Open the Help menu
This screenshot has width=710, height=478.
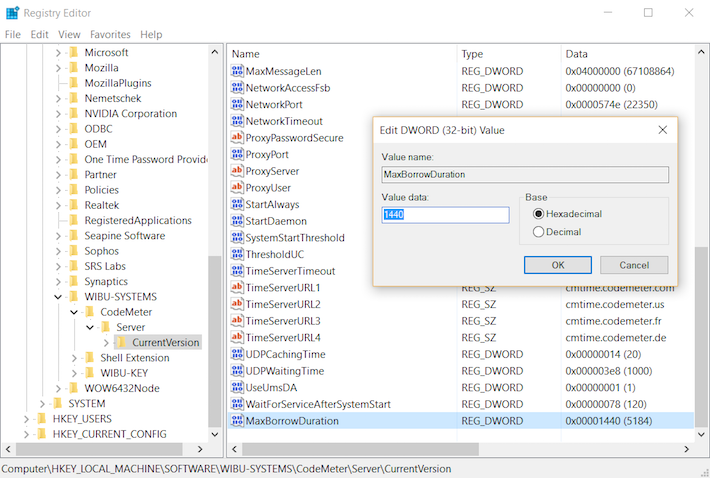[151, 34]
